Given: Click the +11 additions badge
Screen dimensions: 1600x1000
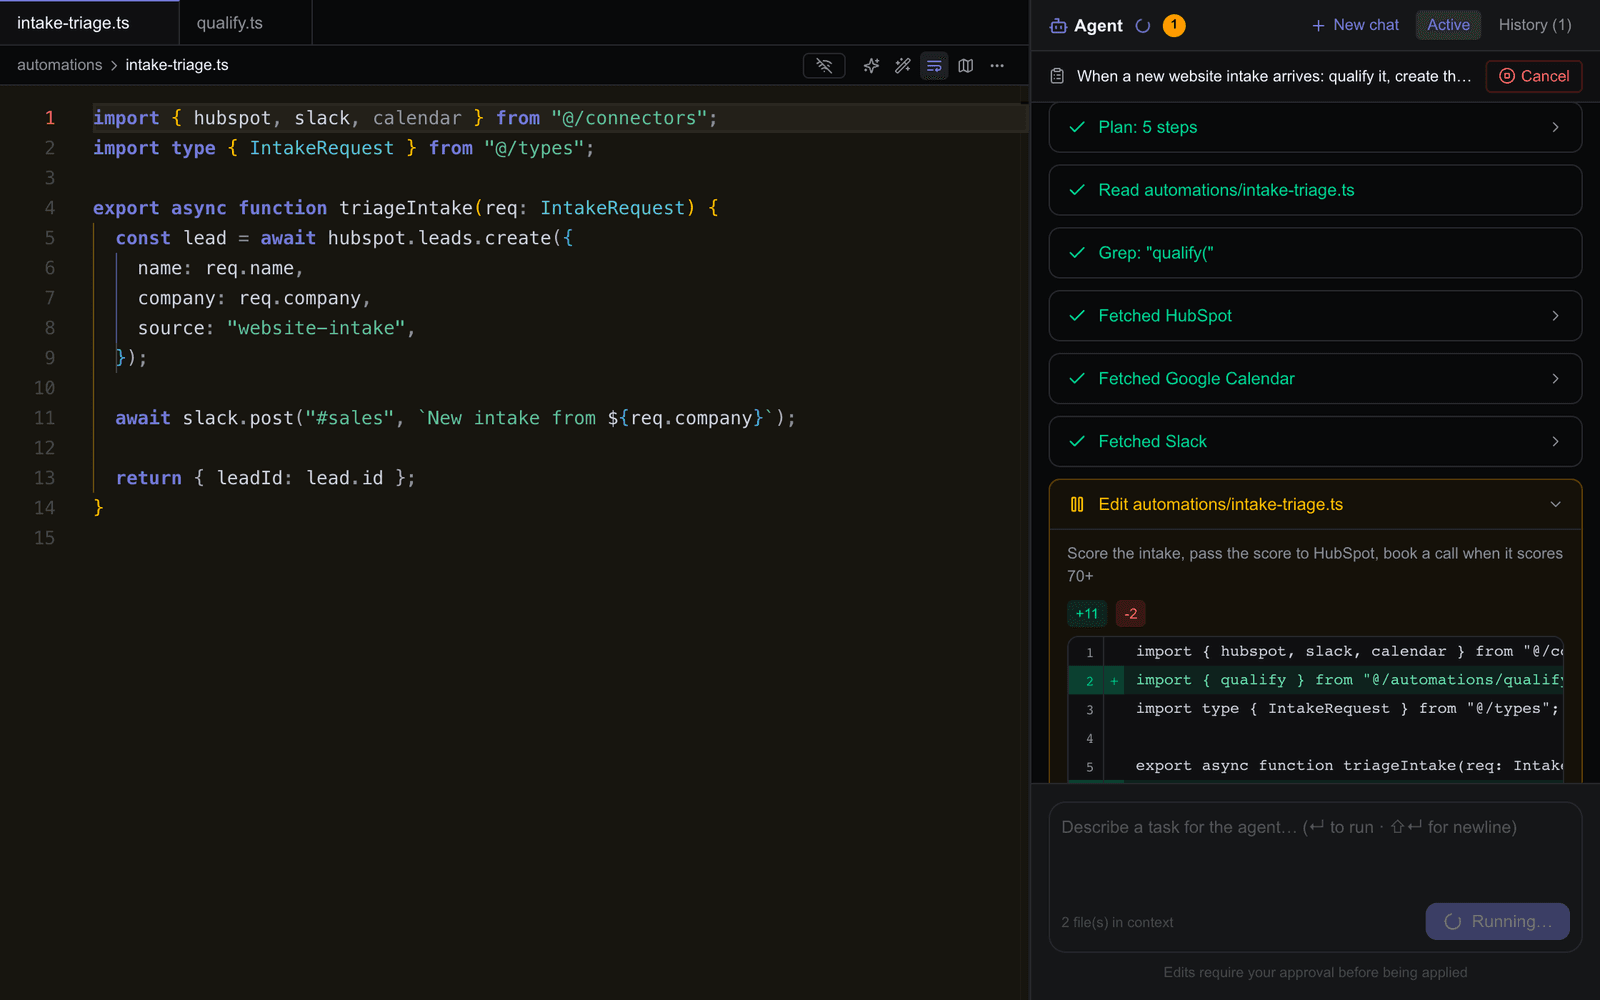Looking at the screenshot, I should coord(1087,614).
